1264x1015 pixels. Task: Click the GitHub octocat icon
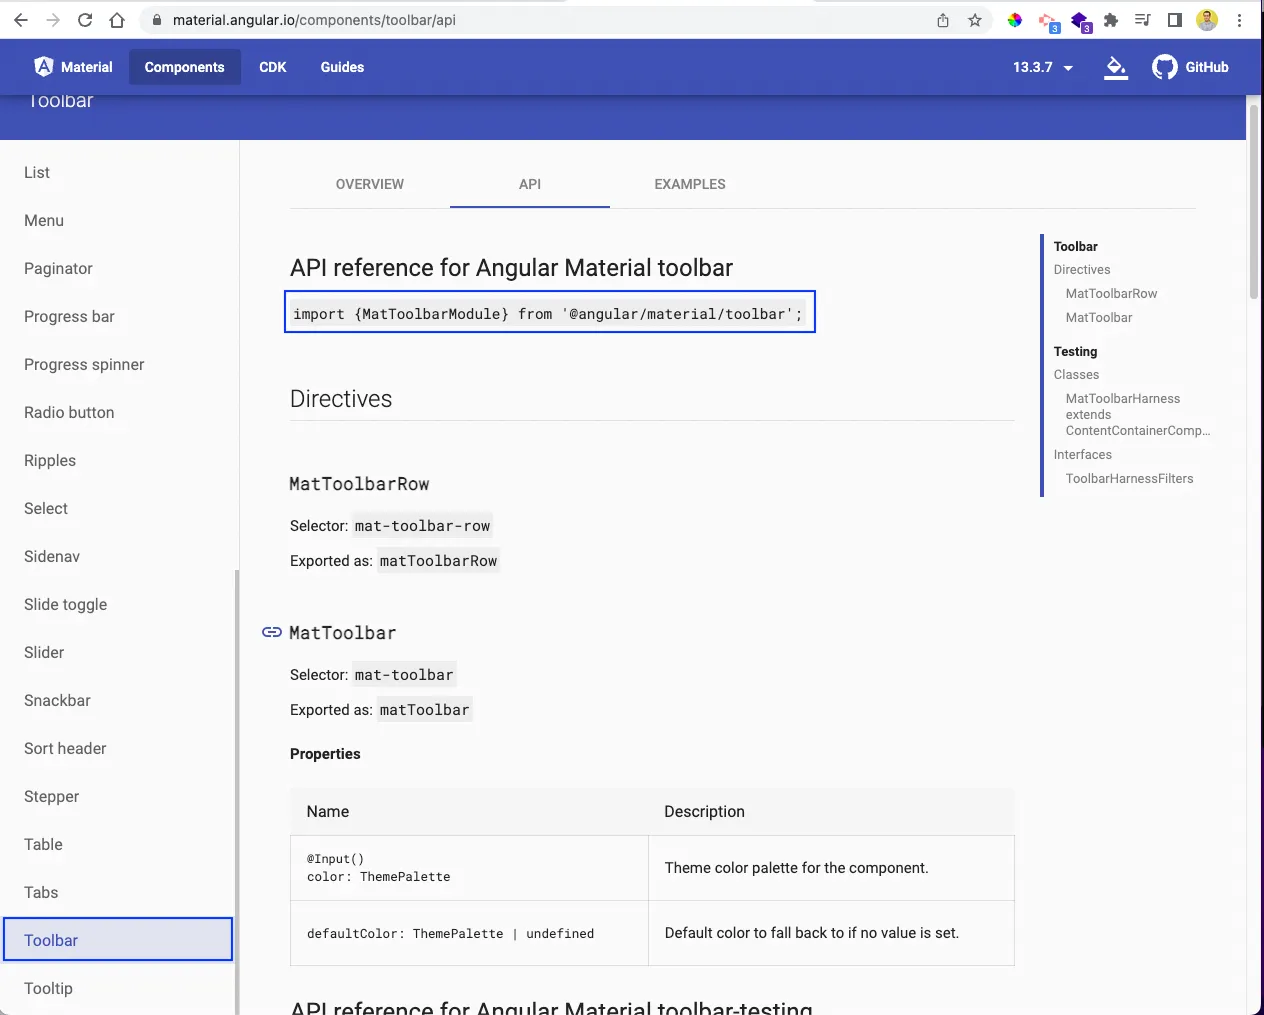1164,67
